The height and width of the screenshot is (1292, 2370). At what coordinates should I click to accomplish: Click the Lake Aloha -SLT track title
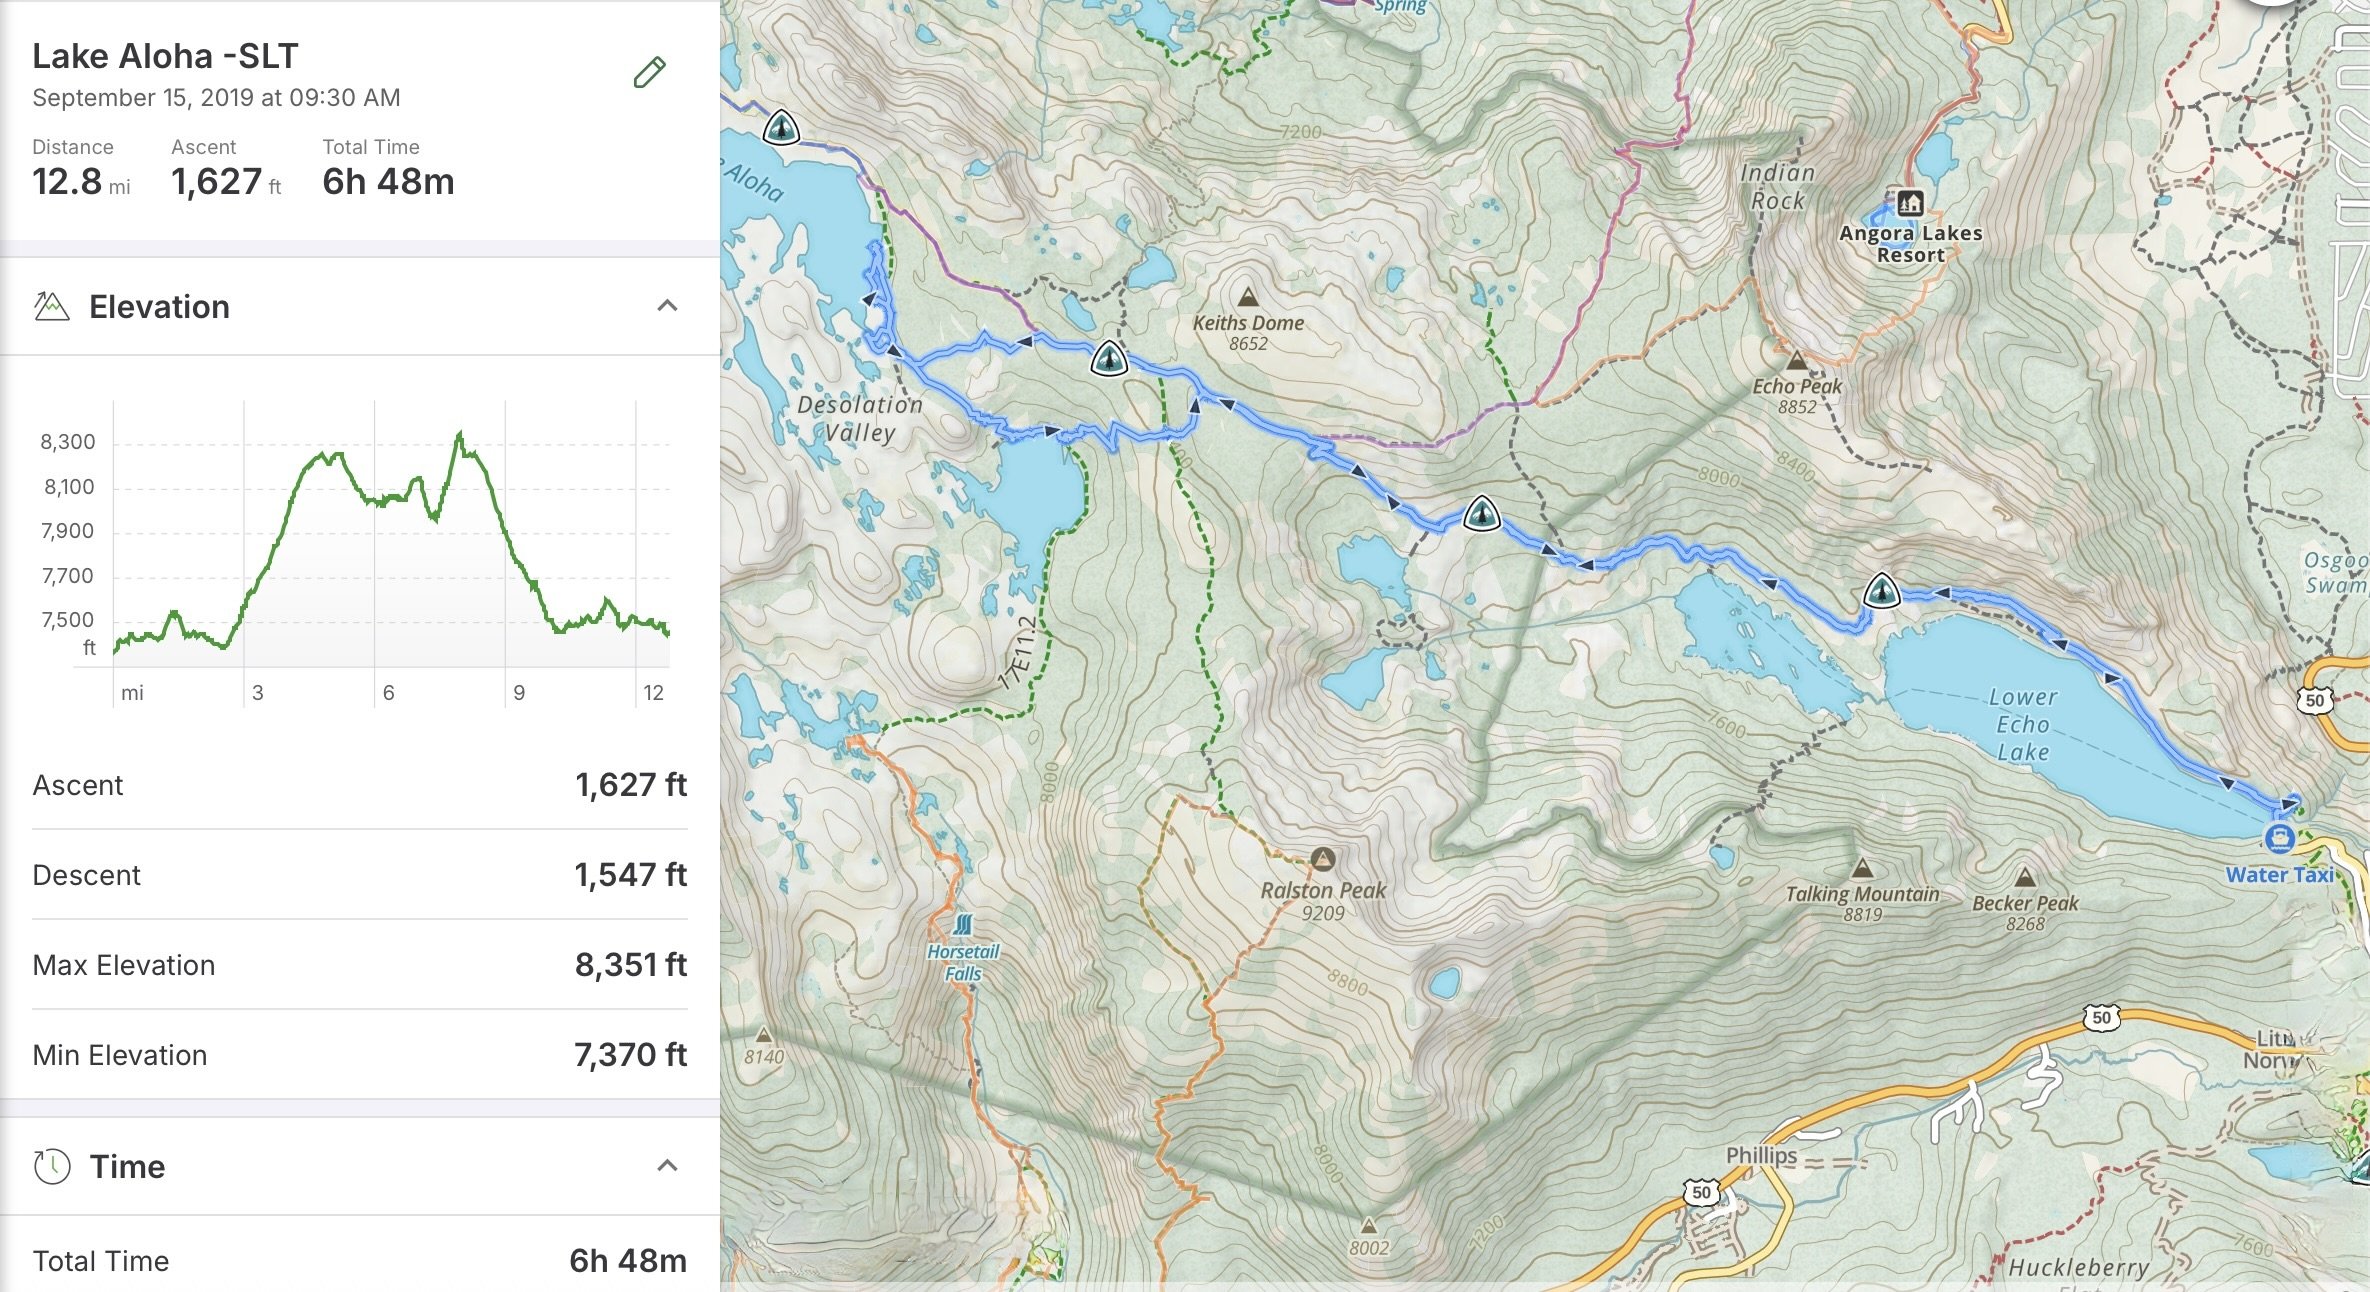165,56
